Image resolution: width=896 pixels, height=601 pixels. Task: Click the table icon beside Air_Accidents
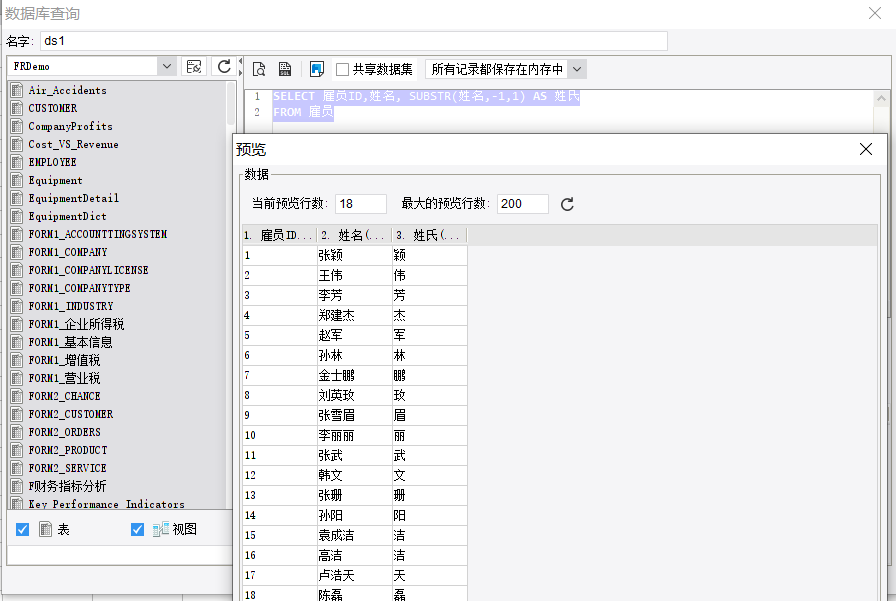(x=17, y=90)
